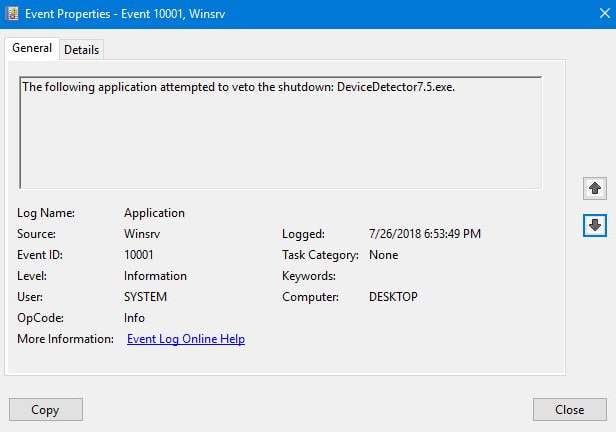The image size is (616, 432).
Task: Click the DeviceDetector7.5.exe text in description
Action: [396, 87]
